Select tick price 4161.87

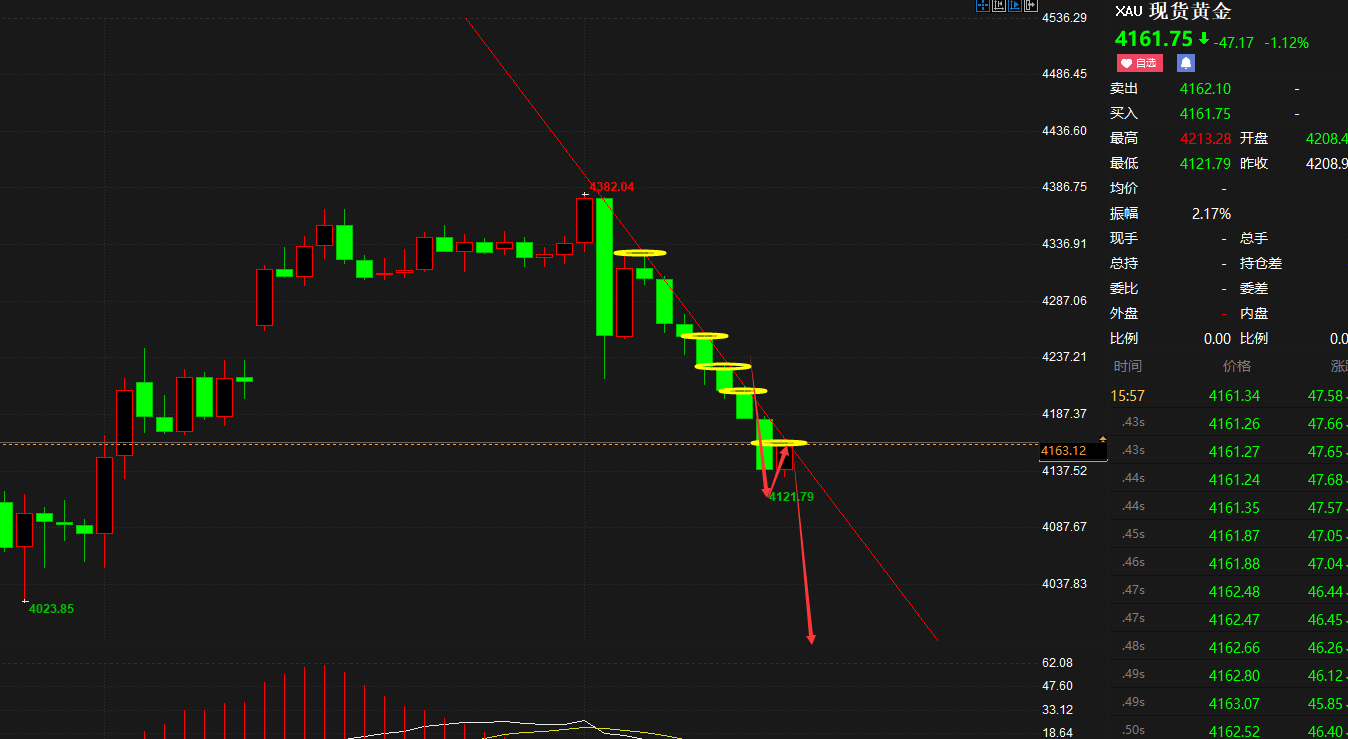click(1234, 536)
